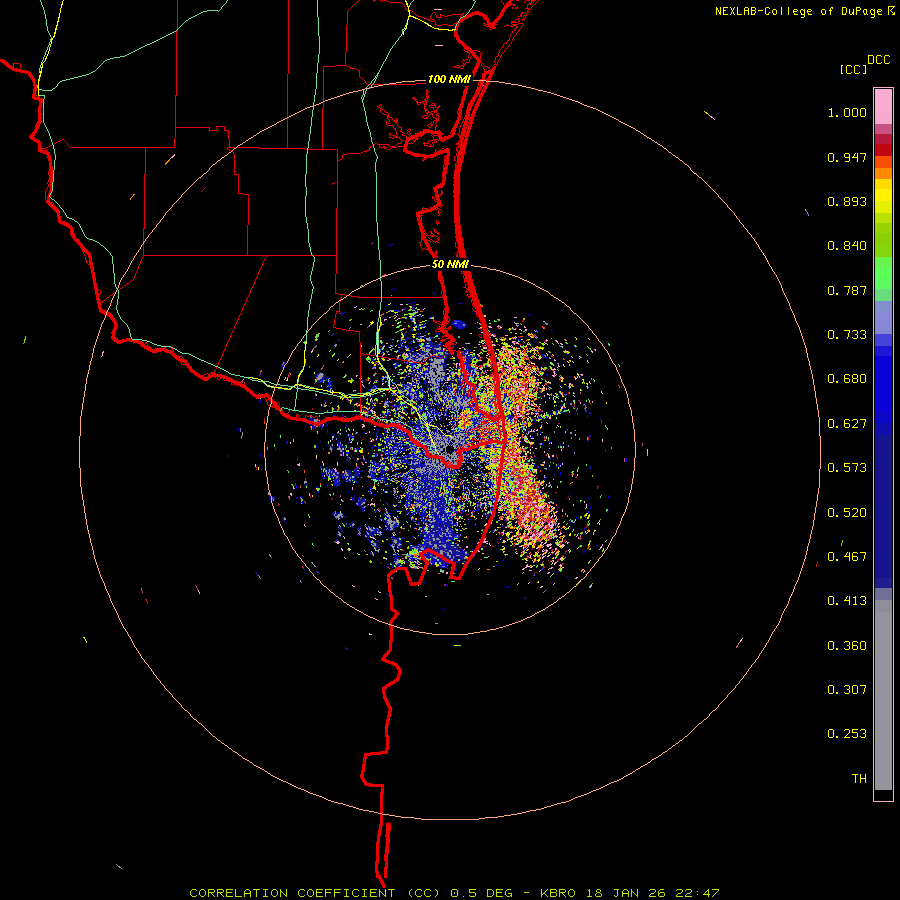Pick the gray low-value segment of the color bar
This screenshot has height=900, width=900.
tap(883, 695)
